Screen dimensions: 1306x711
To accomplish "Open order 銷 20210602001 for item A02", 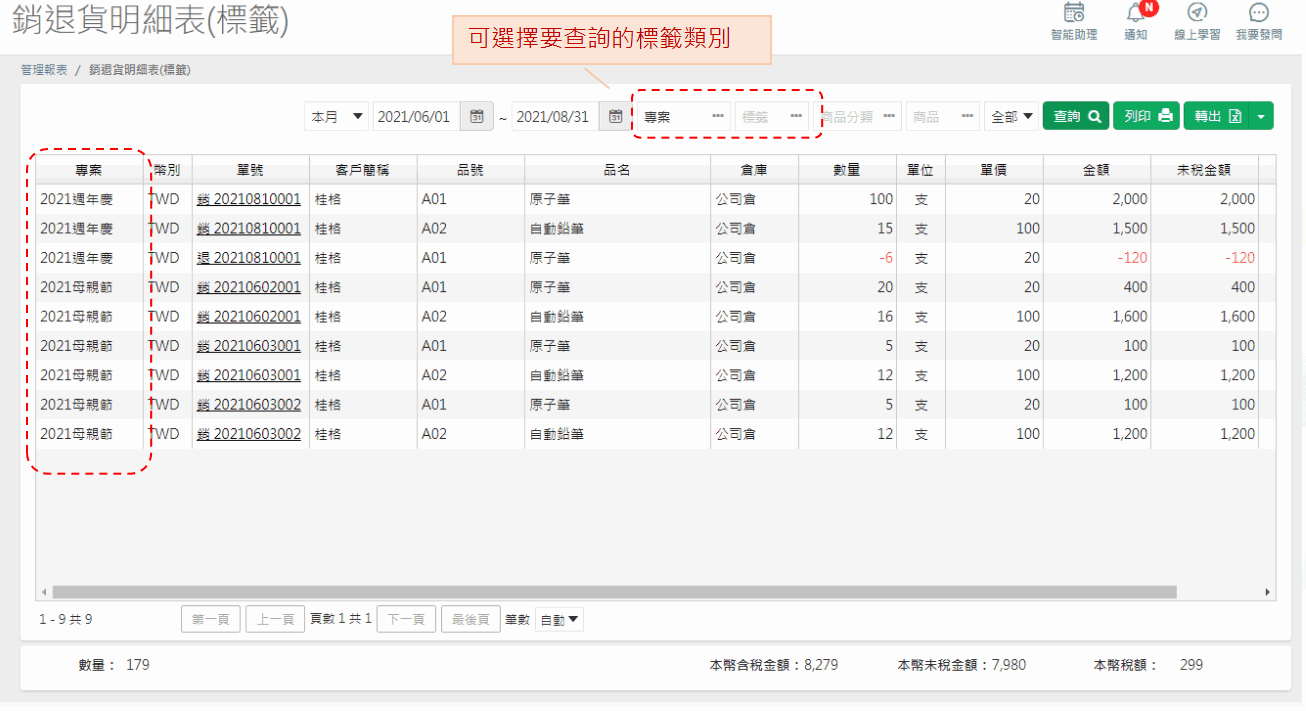I will (x=249, y=317).
